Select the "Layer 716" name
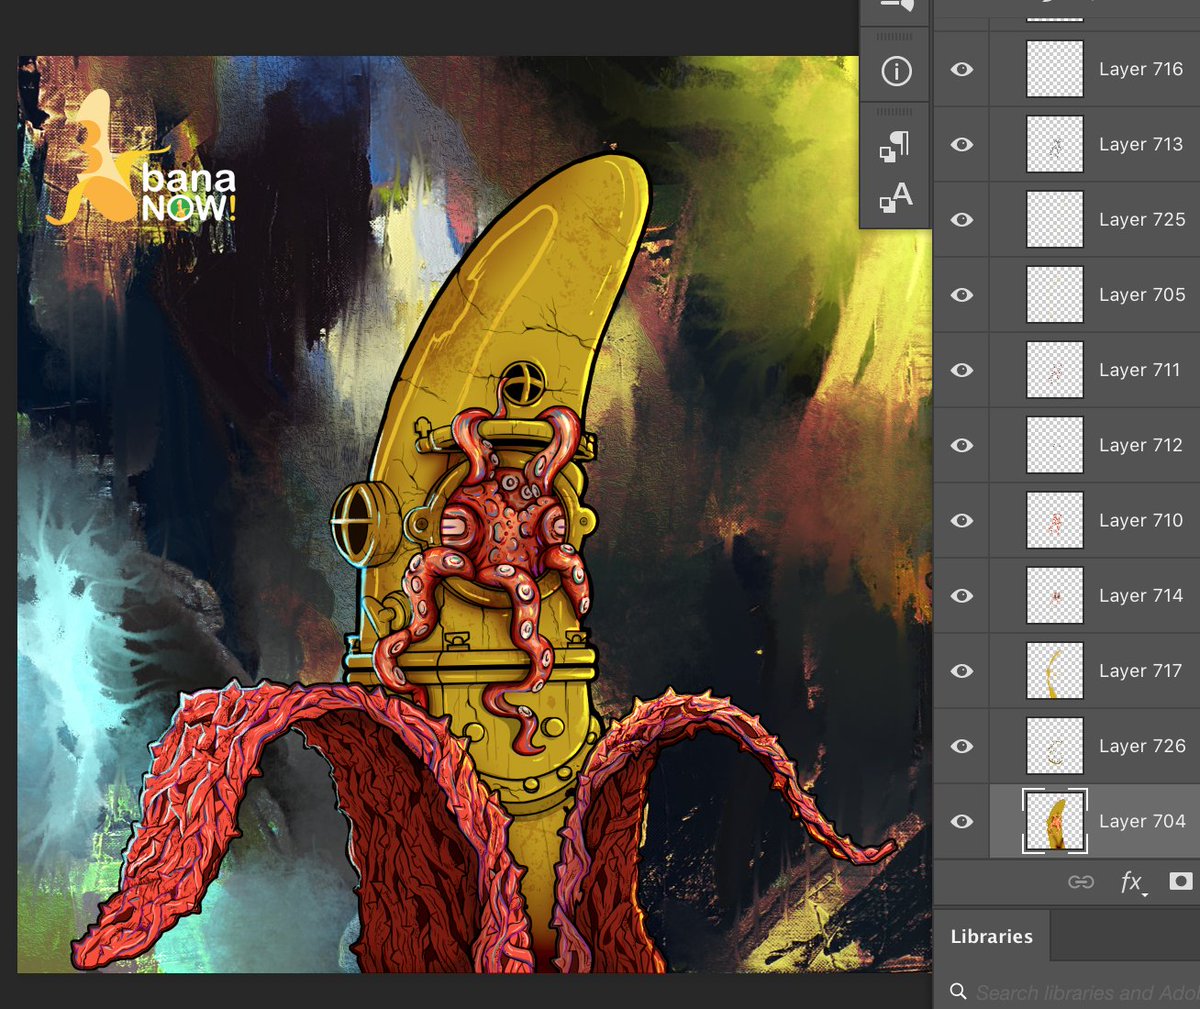1200x1009 pixels. 1141,69
